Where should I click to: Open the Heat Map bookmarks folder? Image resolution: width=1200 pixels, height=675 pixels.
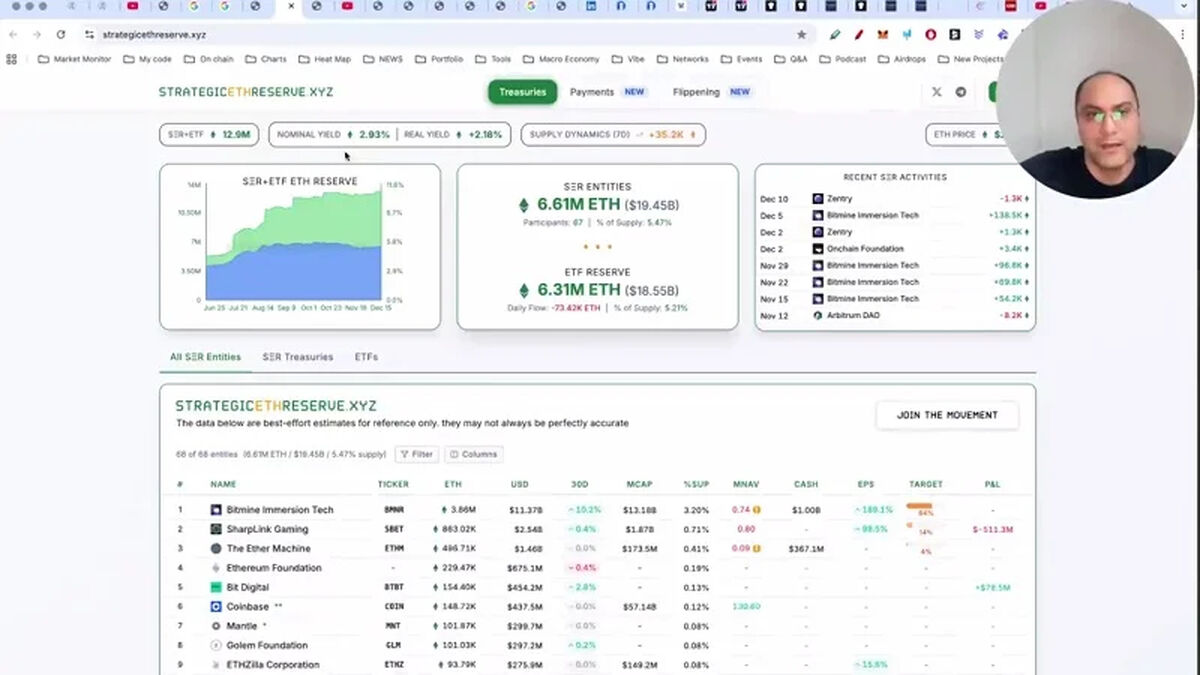pos(324,59)
